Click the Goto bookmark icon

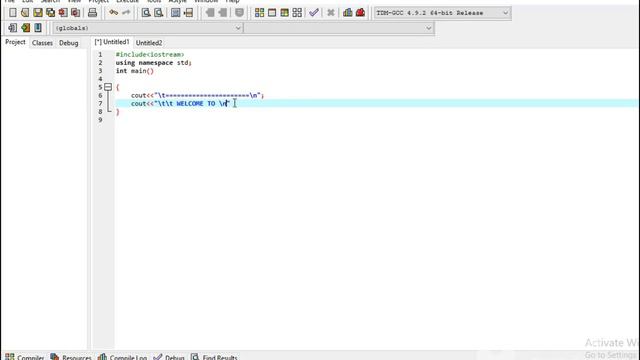38,28
